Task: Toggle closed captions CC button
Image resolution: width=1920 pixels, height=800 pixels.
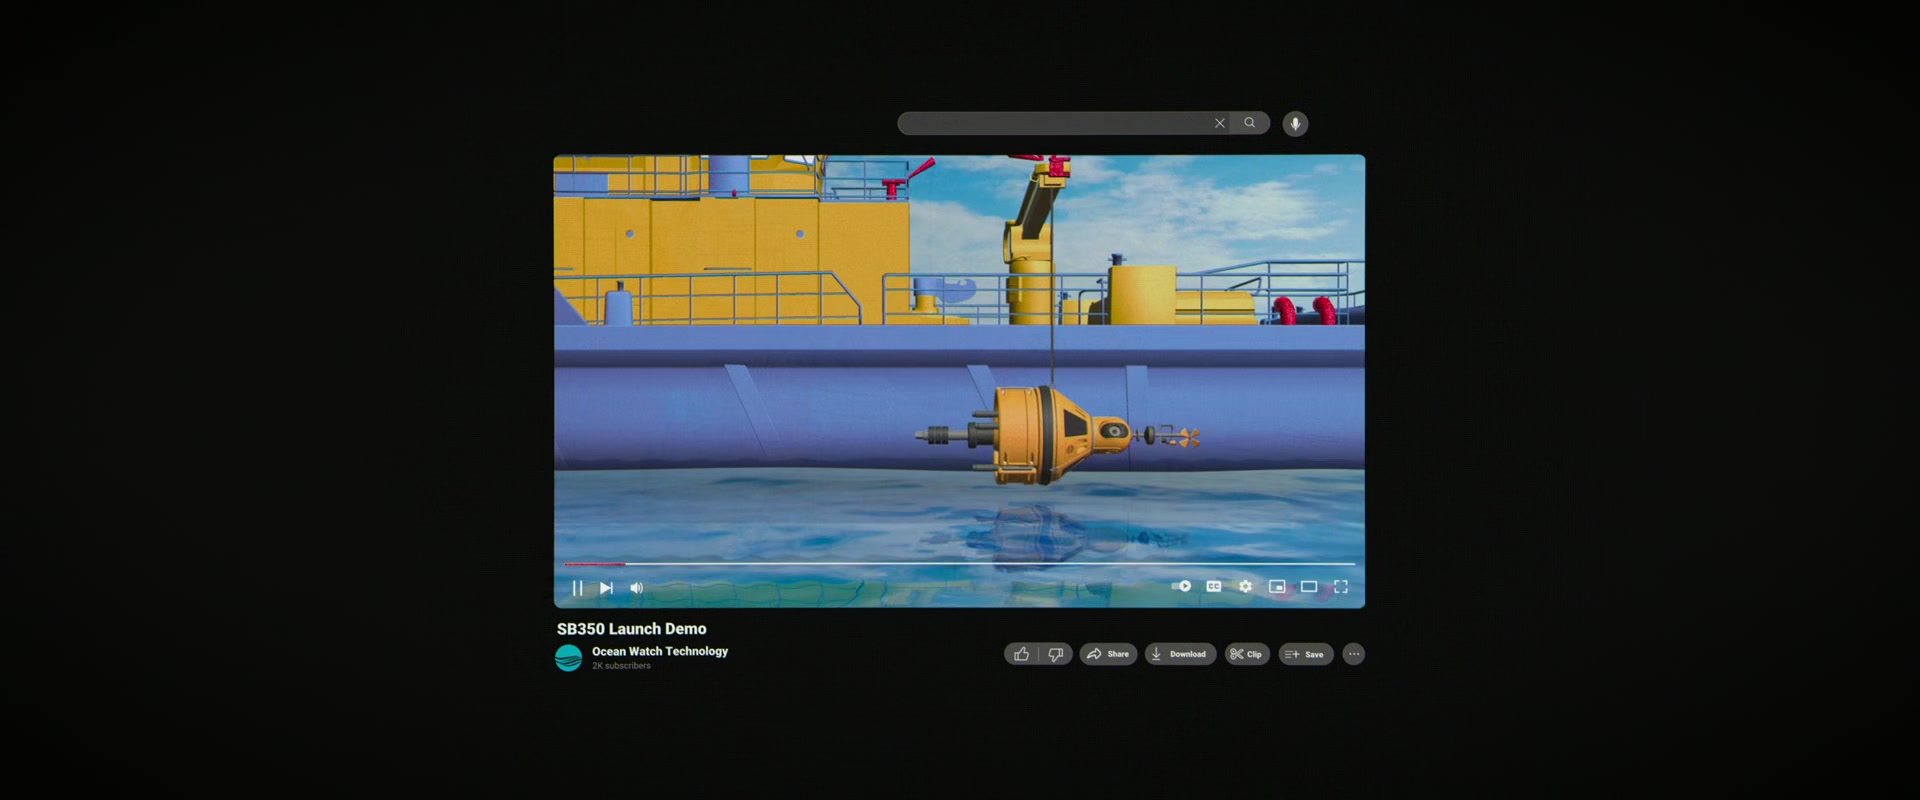Action: 1213,586
